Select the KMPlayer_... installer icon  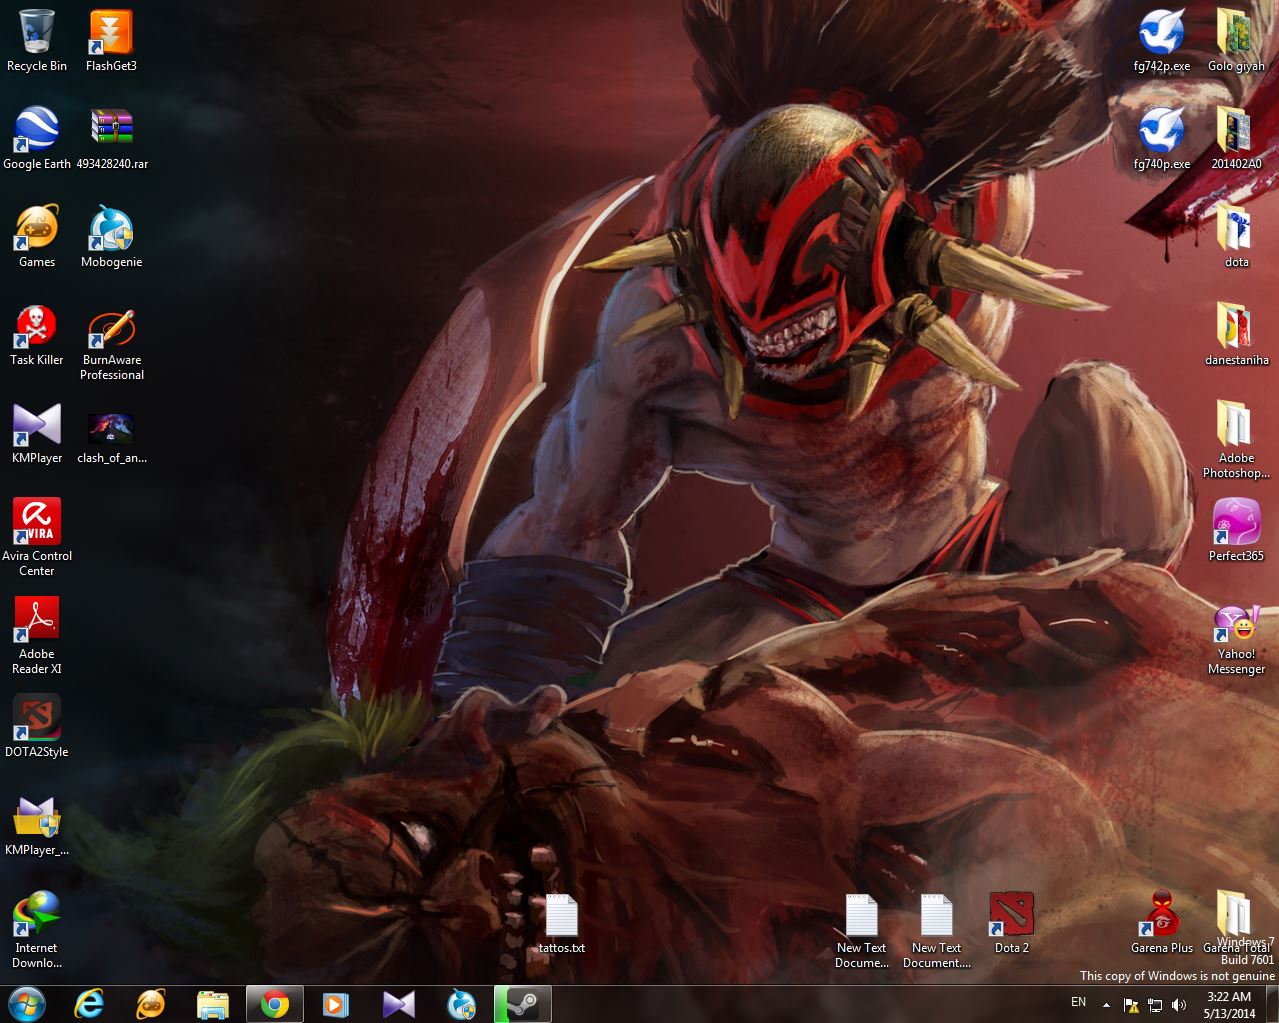[37, 825]
